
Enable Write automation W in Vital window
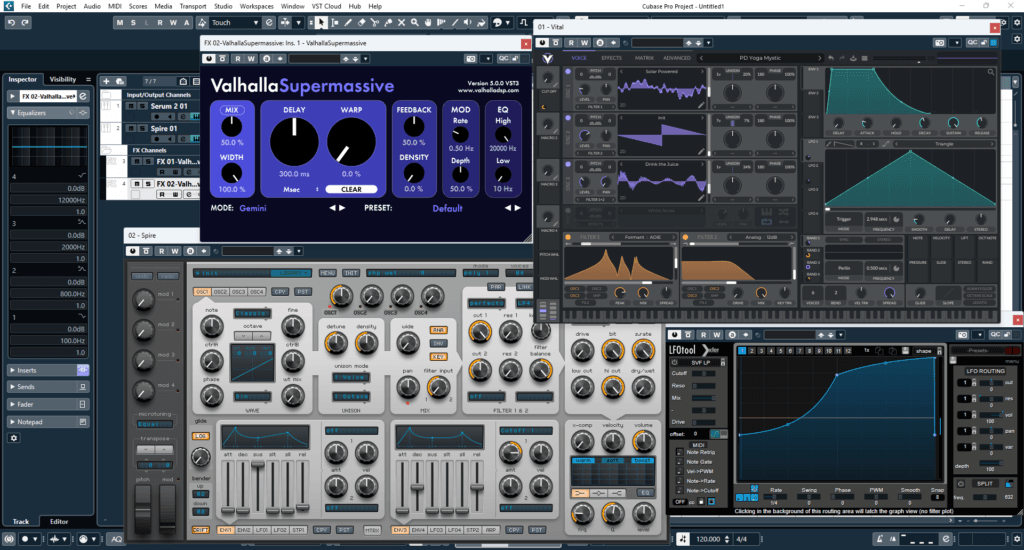(584, 43)
